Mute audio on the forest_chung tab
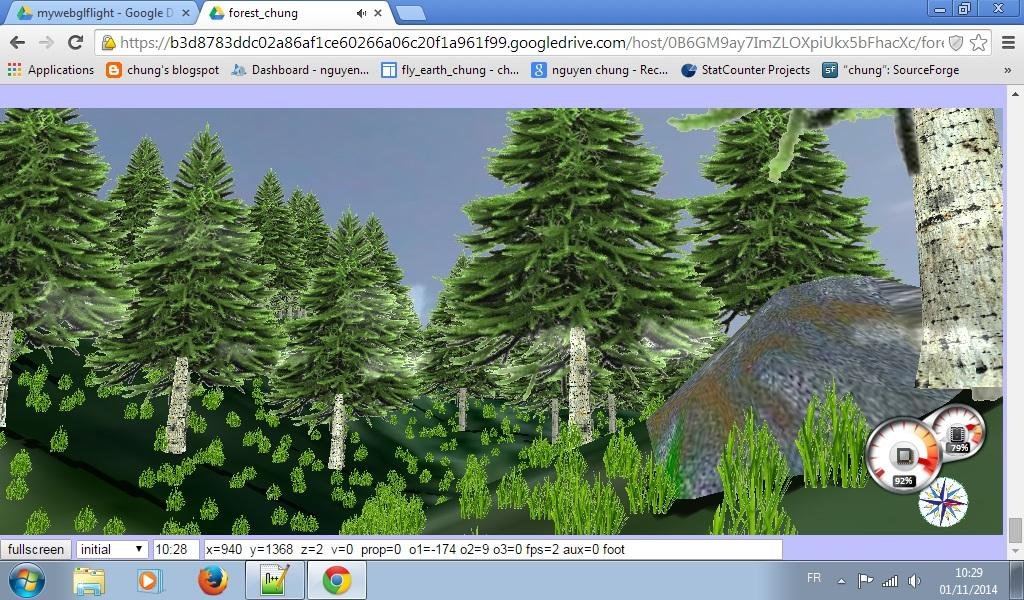This screenshot has height=600, width=1024. pyautogui.click(x=361, y=15)
